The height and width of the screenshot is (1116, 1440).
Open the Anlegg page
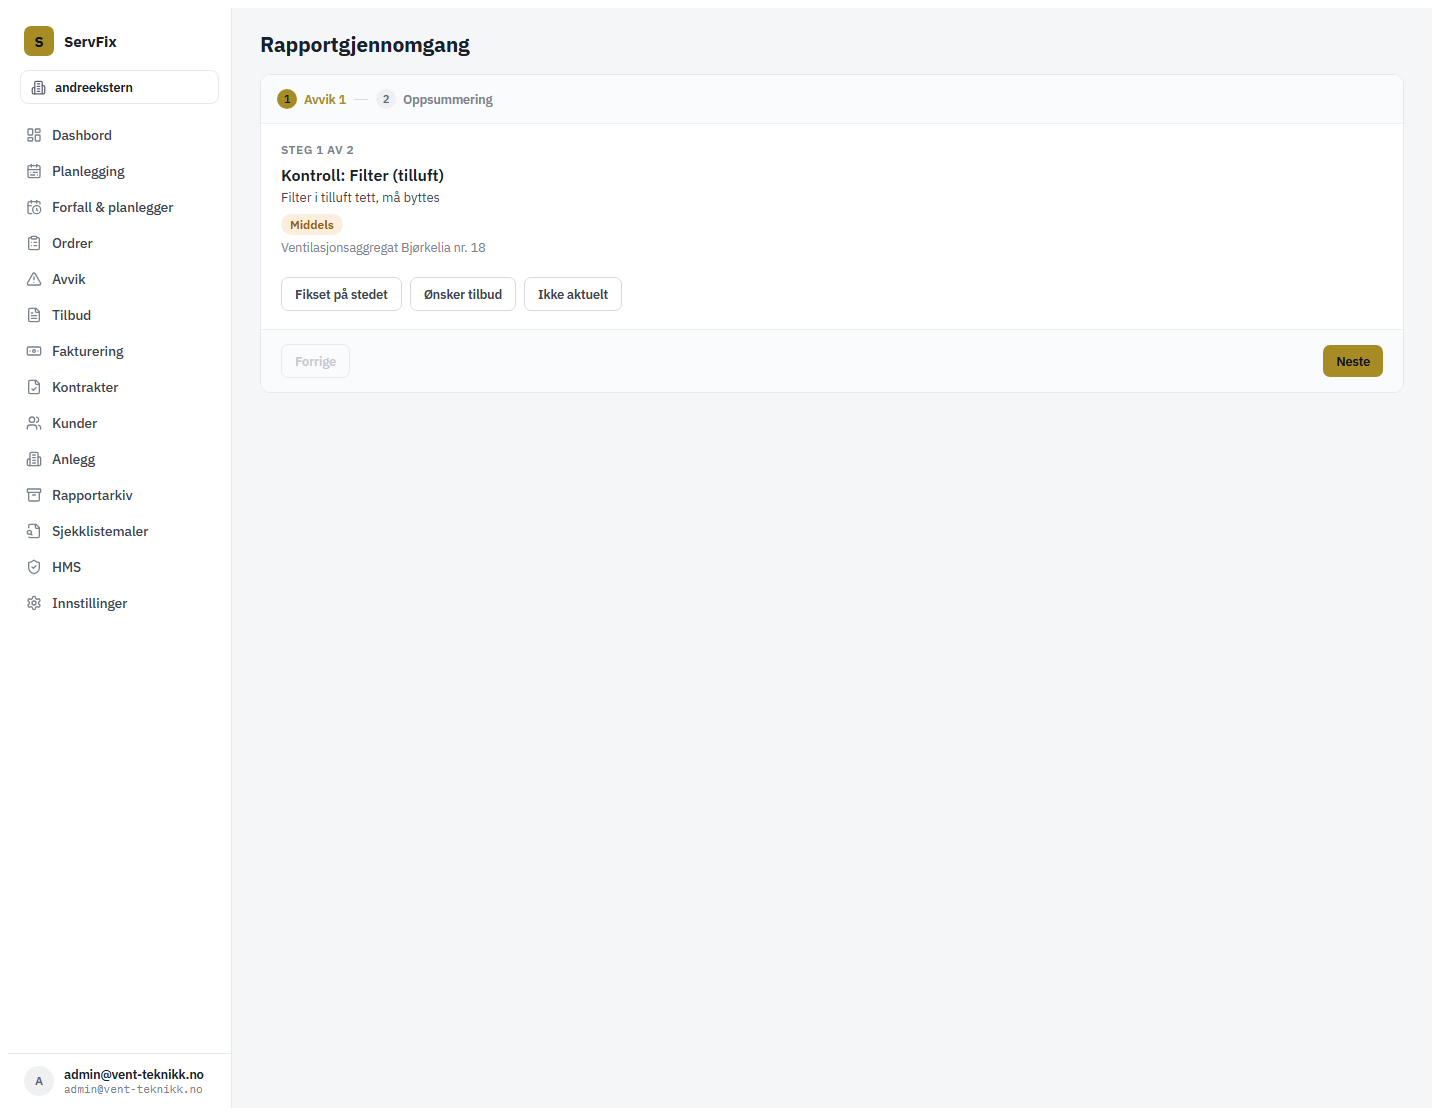click(119, 459)
